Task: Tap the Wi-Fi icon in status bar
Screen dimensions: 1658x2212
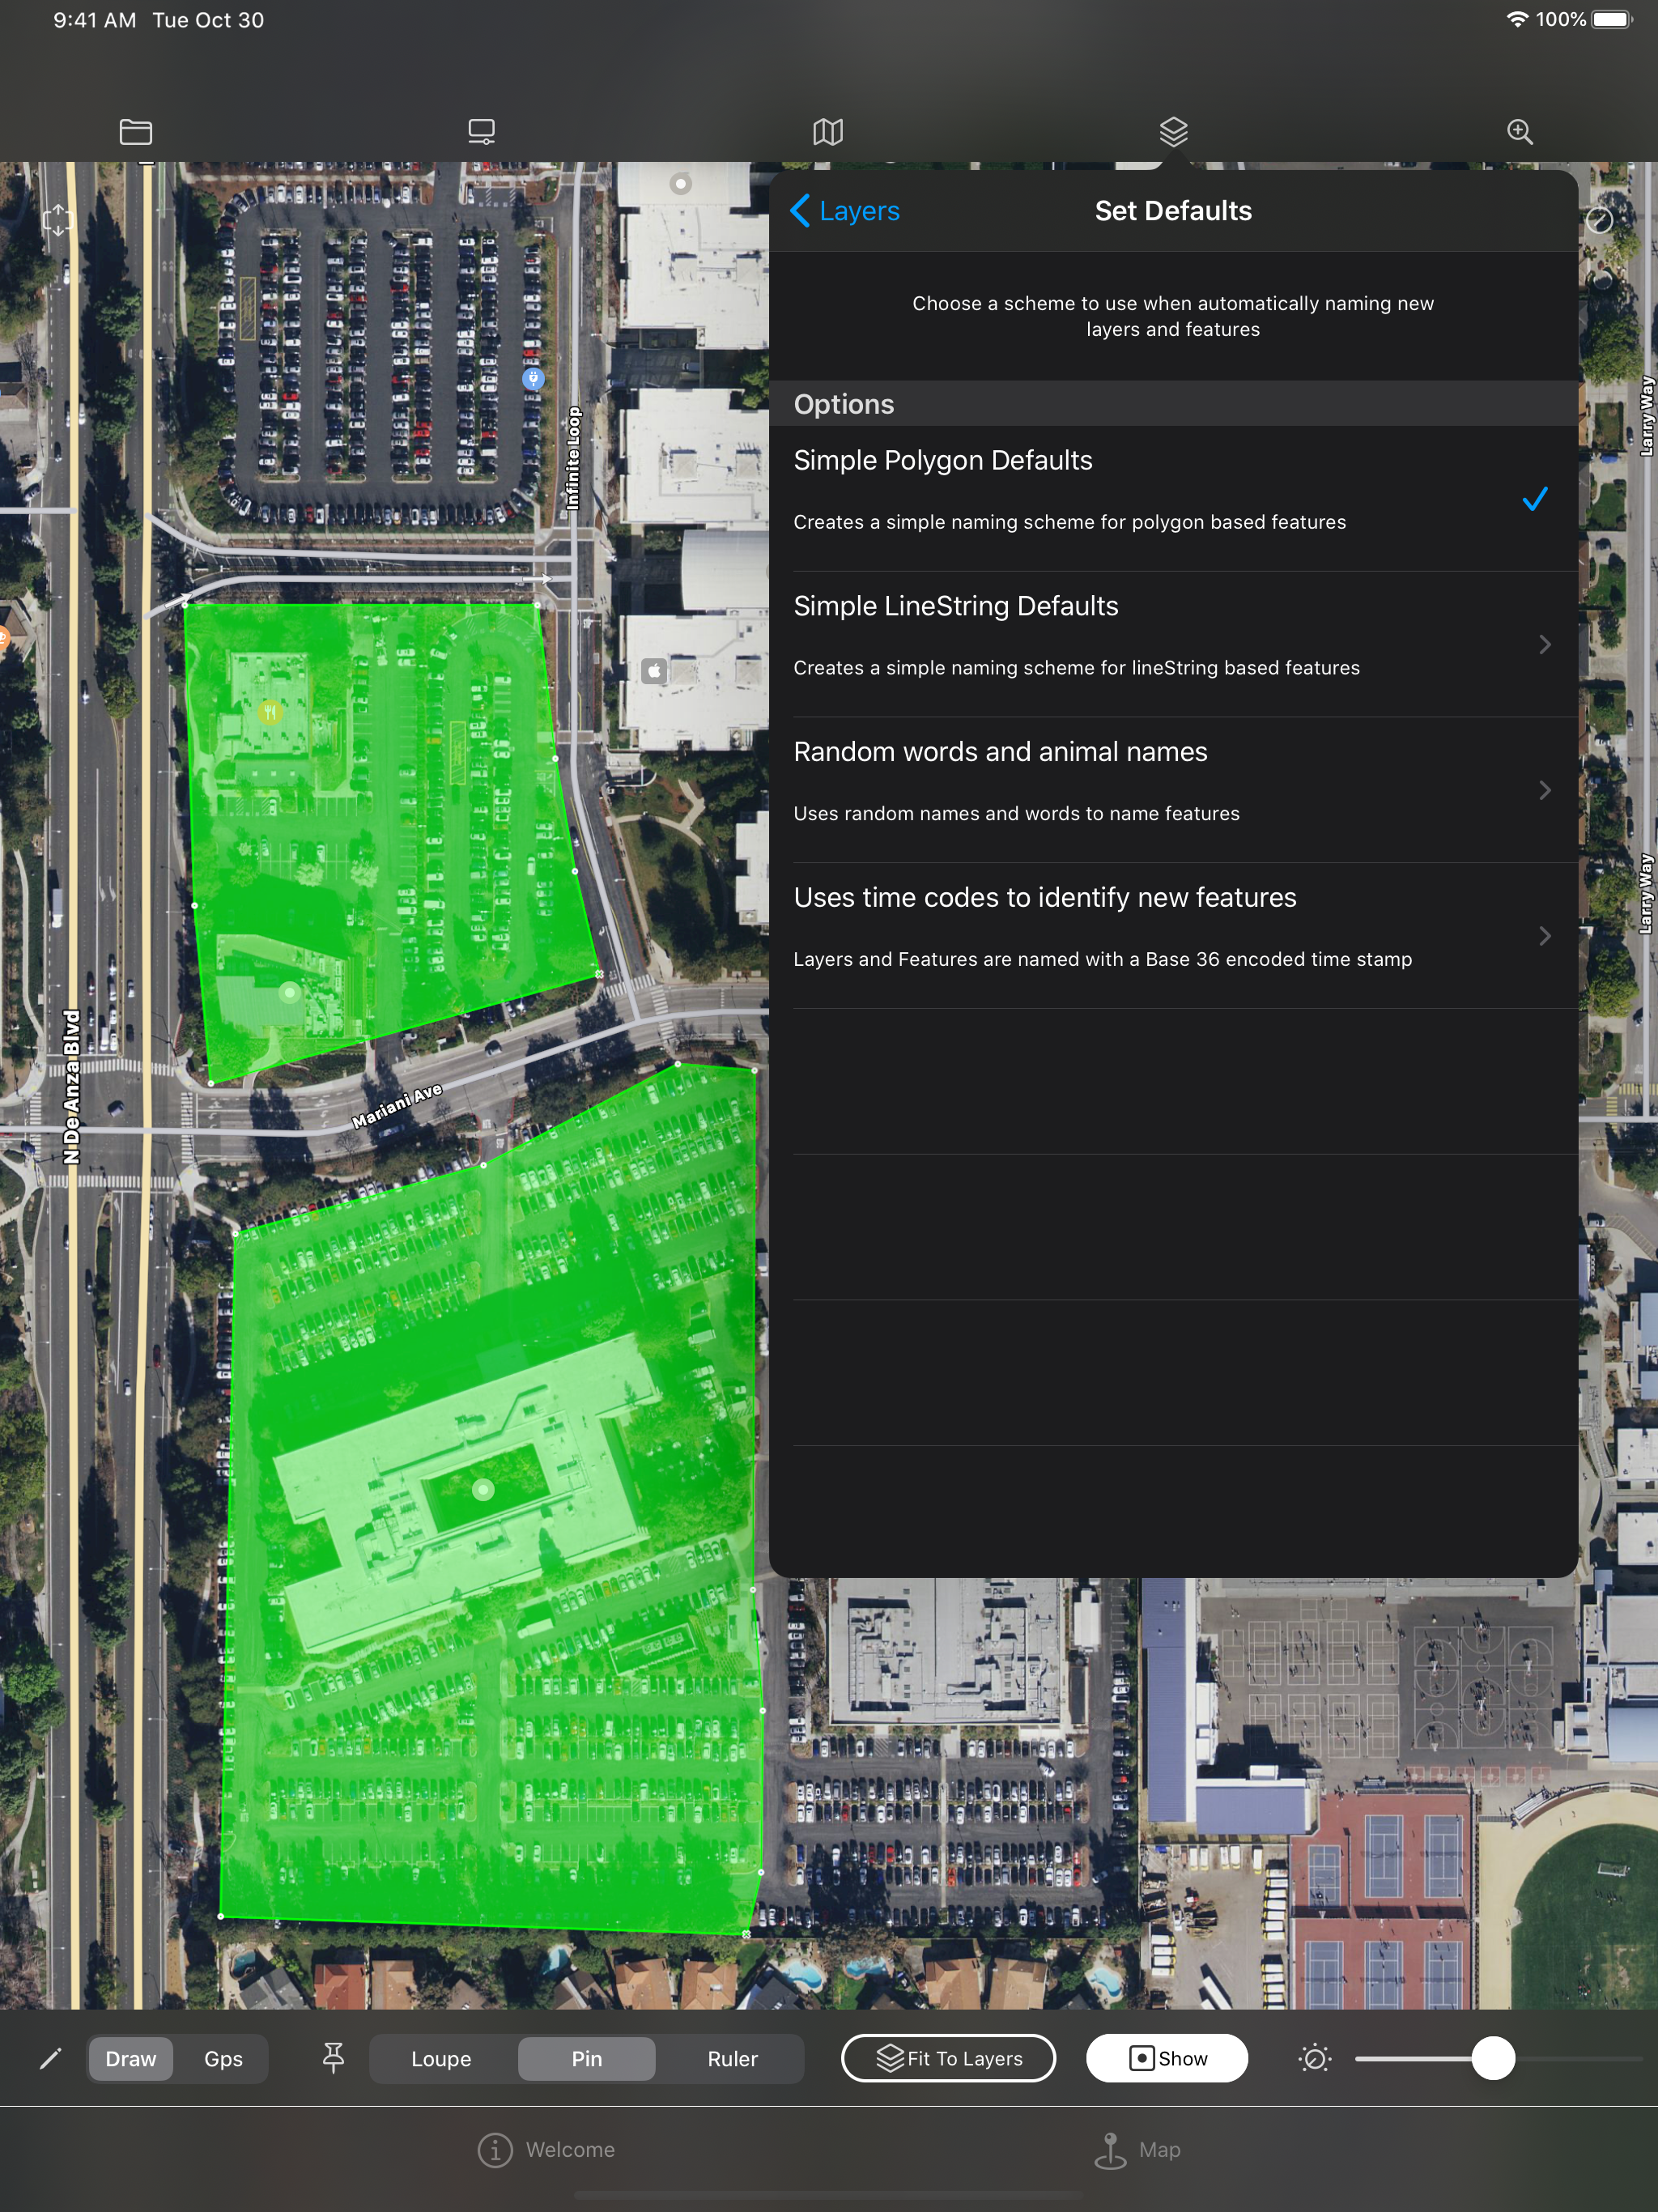Action: (1517, 19)
